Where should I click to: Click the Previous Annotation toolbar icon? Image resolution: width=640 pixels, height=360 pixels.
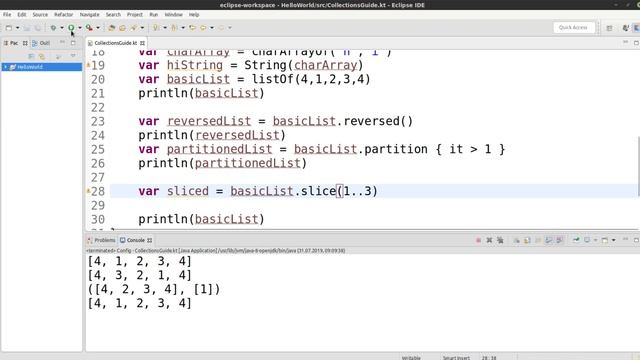(x=174, y=28)
